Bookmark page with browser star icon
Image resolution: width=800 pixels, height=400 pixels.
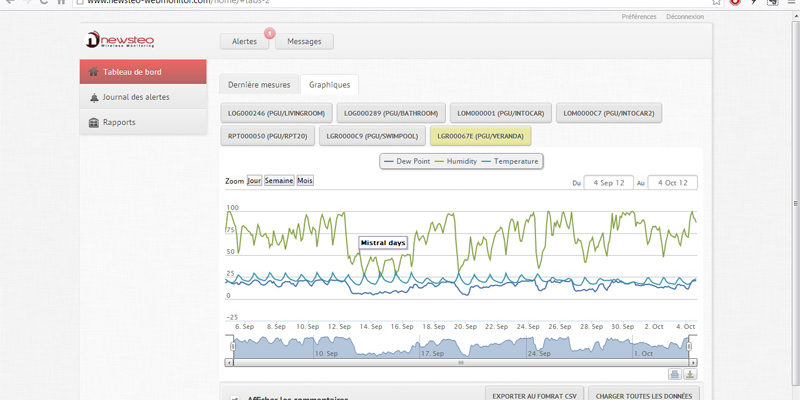pos(716,2)
